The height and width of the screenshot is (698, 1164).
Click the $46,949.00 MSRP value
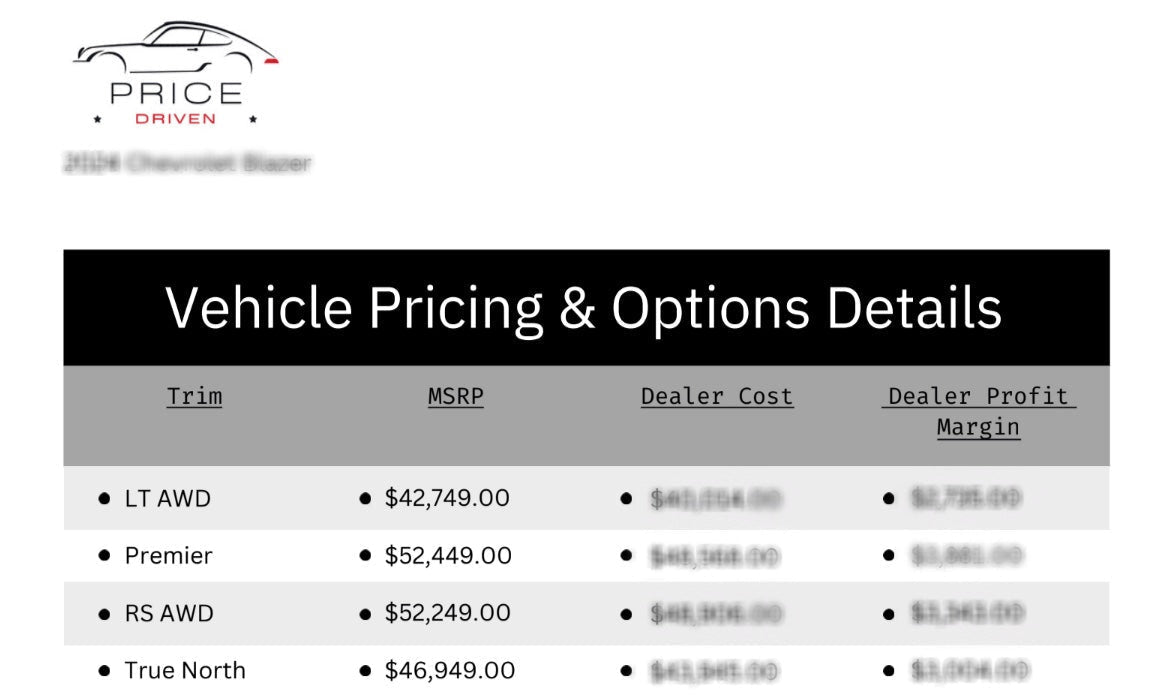click(x=450, y=671)
